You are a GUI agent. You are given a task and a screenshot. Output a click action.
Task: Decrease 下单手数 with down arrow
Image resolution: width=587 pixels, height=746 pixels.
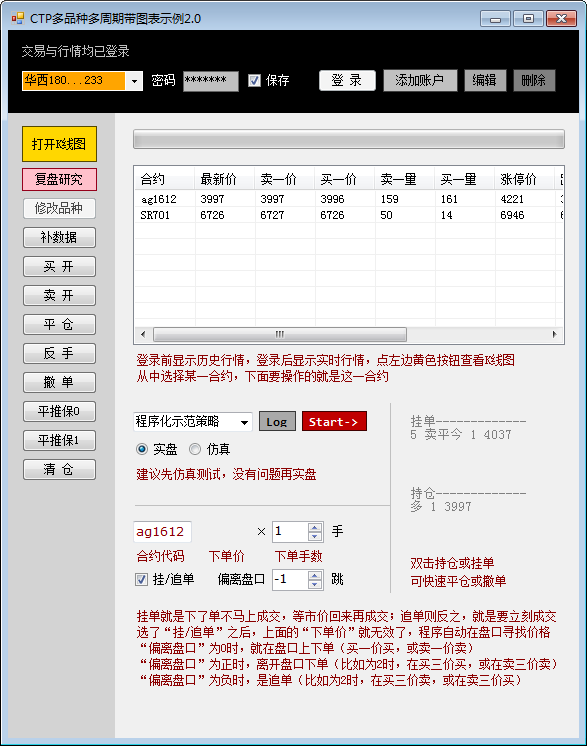315,537
